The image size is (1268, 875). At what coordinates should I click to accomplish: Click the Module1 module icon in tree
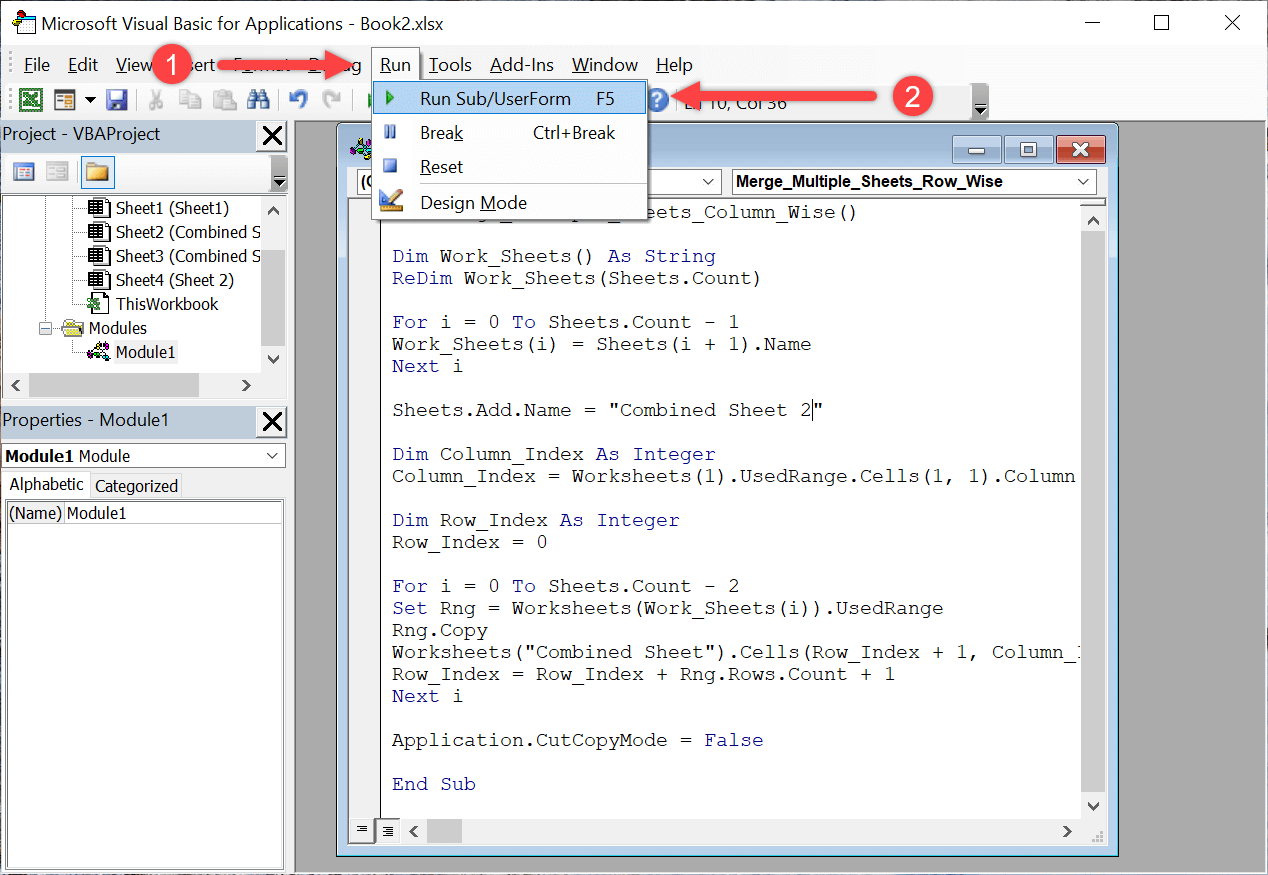(98, 352)
